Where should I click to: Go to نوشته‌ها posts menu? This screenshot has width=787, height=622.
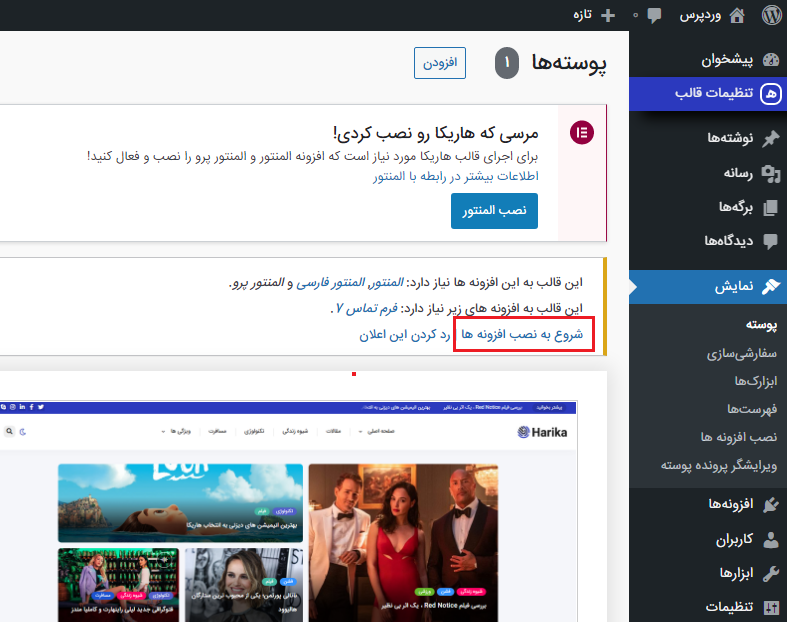(721, 138)
